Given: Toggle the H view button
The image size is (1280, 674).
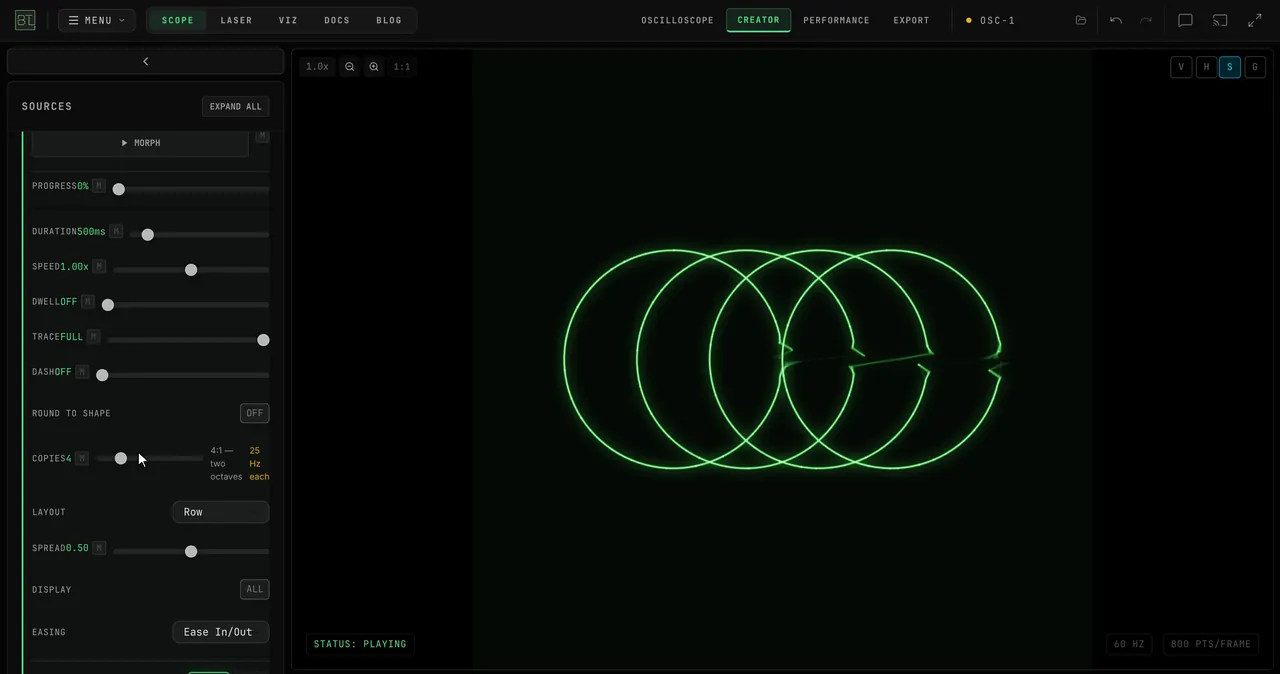Looking at the screenshot, I should click(1206, 67).
